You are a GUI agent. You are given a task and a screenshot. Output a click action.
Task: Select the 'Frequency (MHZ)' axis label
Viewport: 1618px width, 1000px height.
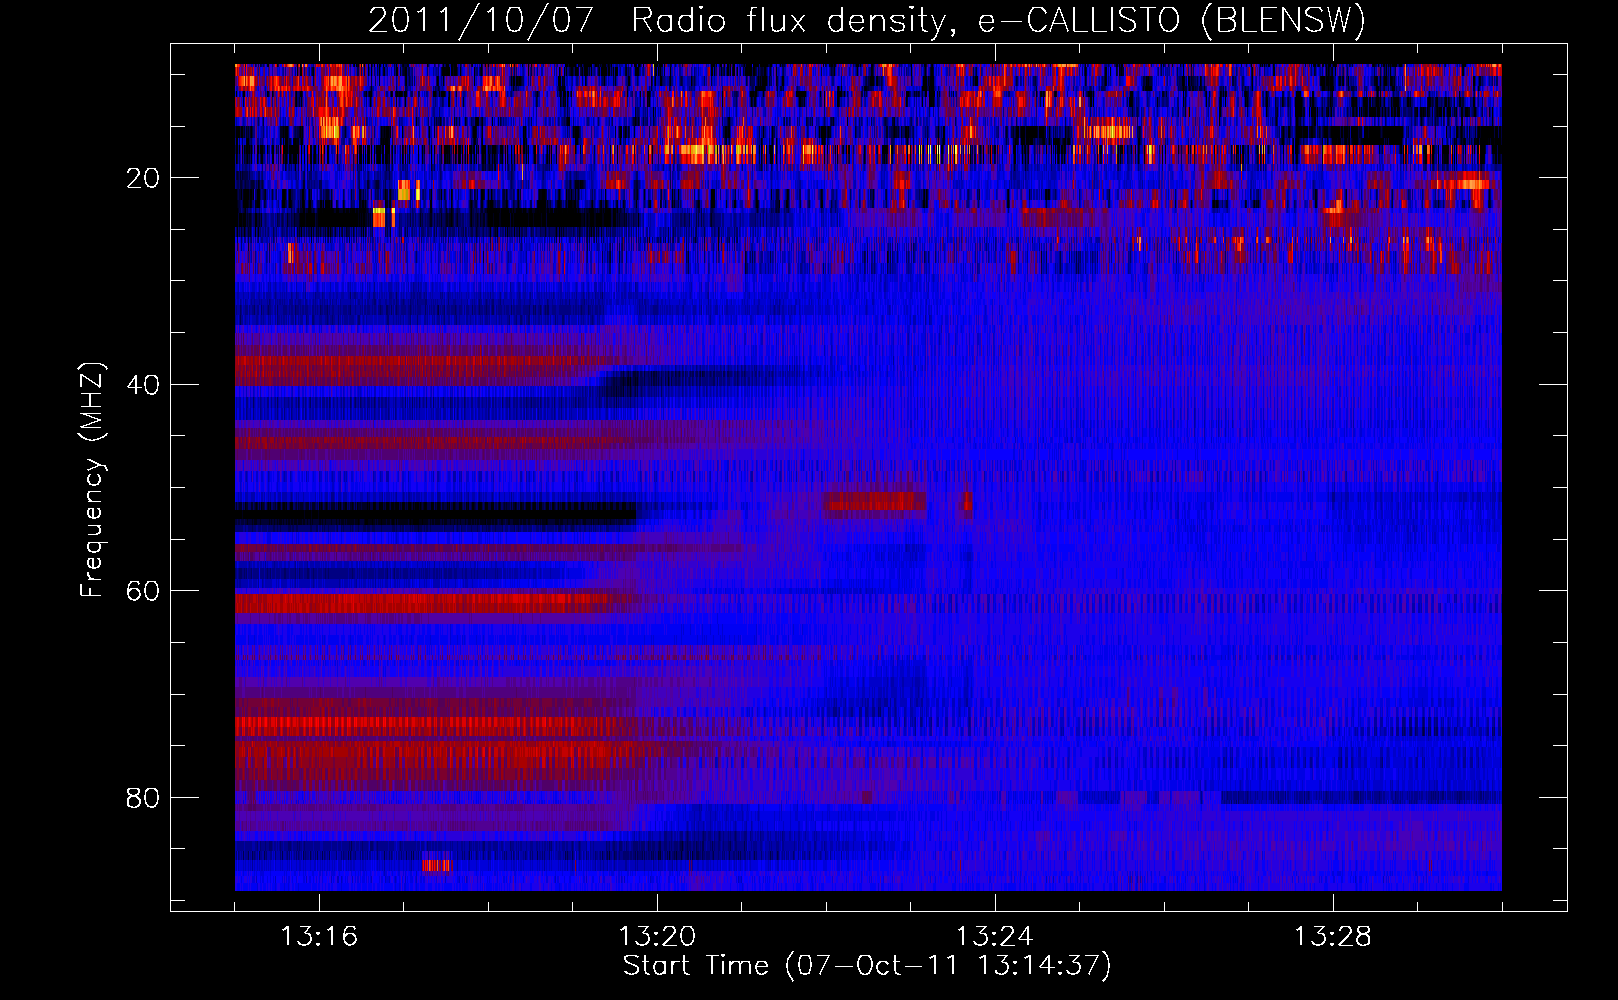click(92, 480)
